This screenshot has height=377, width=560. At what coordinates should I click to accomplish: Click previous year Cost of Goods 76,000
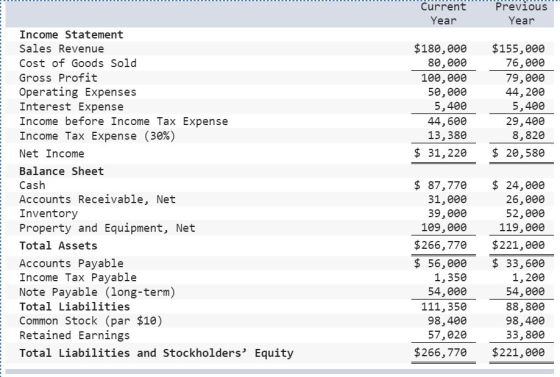[x=525, y=63]
